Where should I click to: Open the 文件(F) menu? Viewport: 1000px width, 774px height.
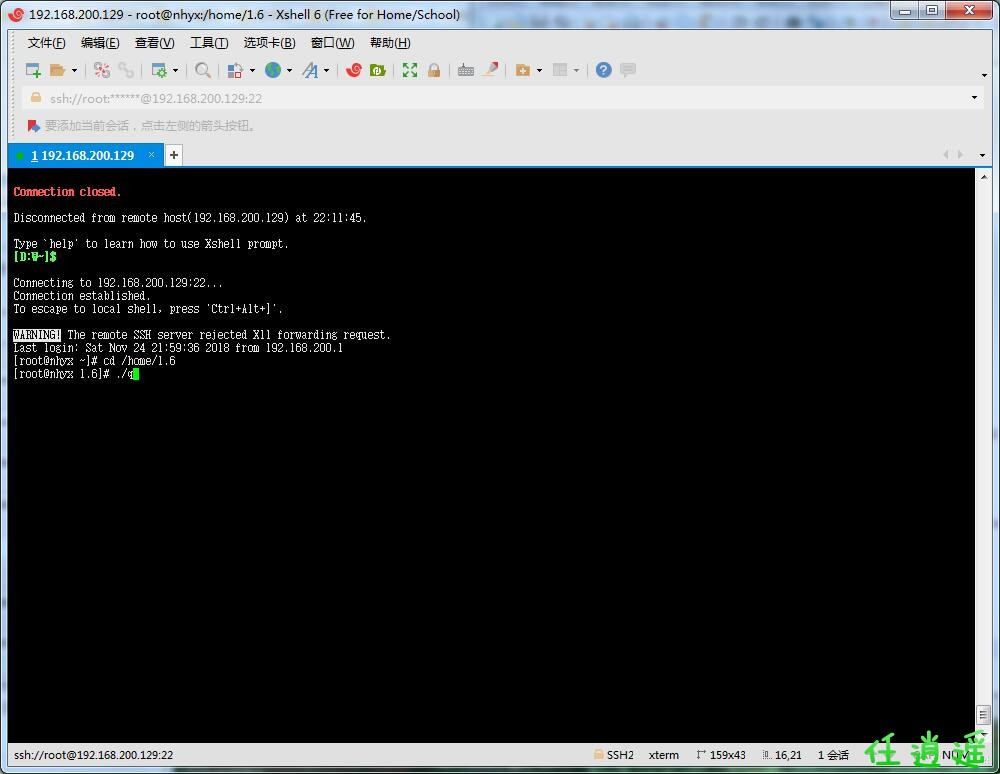(47, 43)
